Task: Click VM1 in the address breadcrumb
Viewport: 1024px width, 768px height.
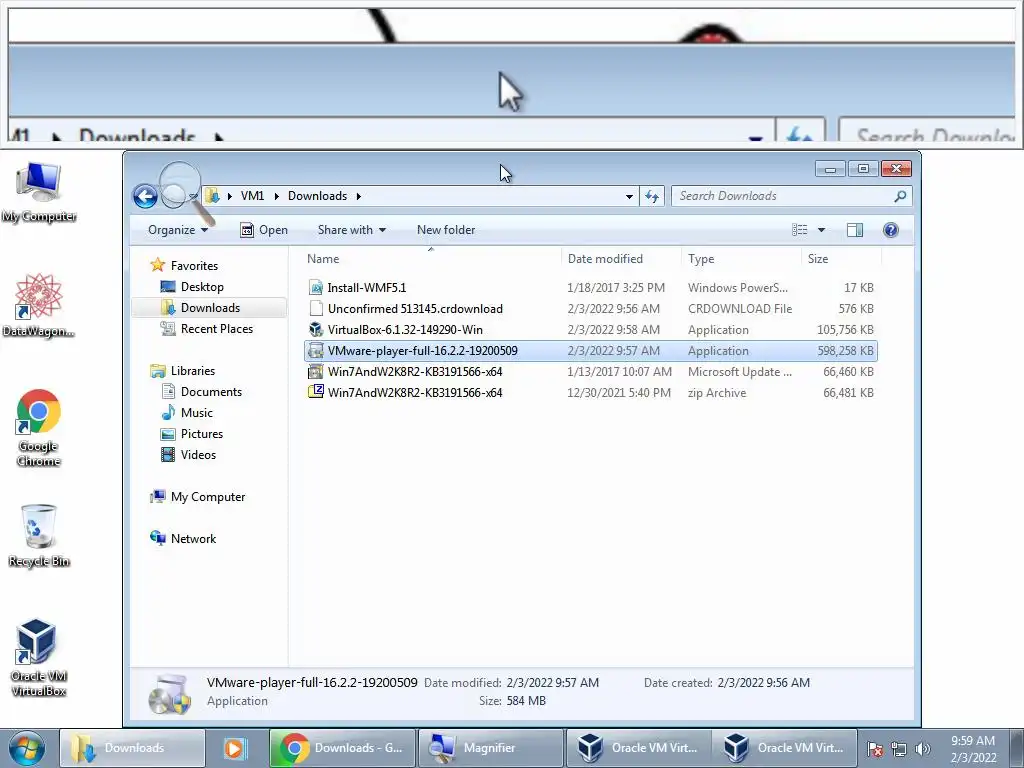Action: [252, 196]
